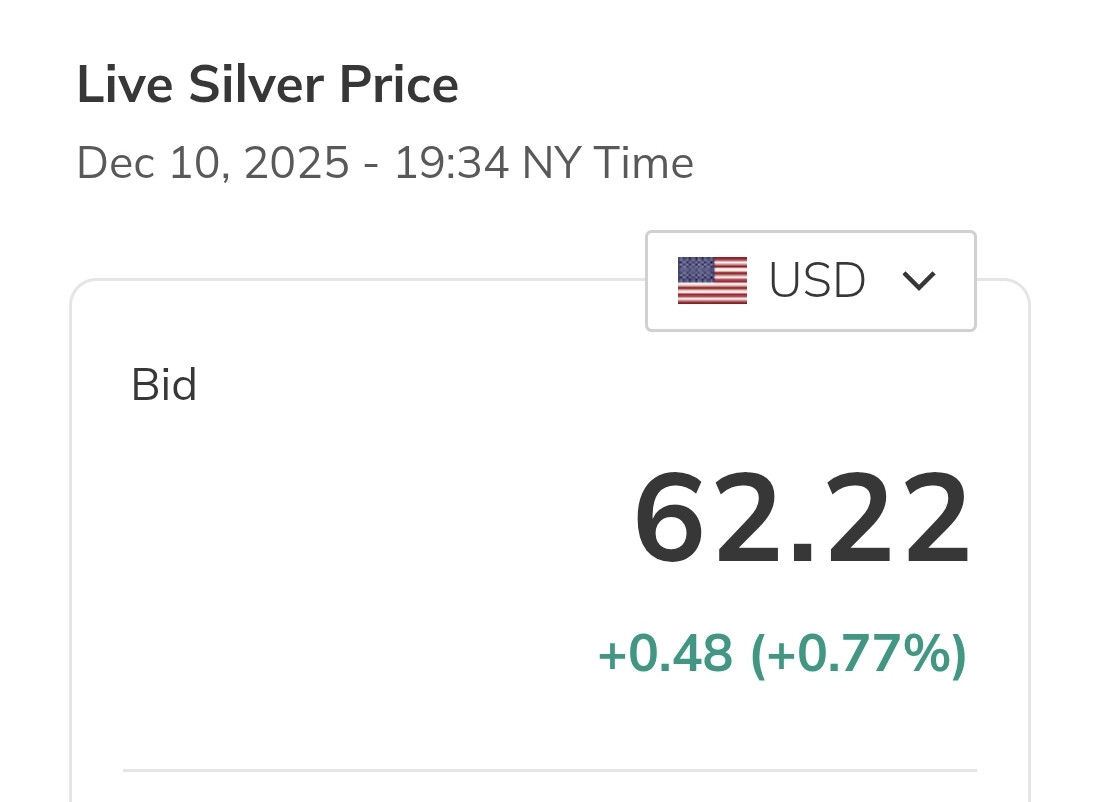Click the Bid label
This screenshot has width=1100, height=802.
164,386
